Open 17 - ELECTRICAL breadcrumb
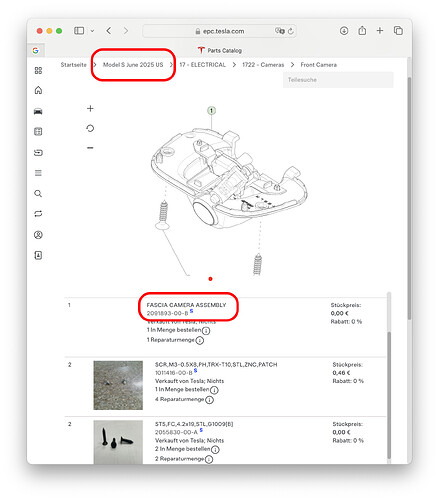This screenshot has height=500, width=439. [x=202, y=65]
